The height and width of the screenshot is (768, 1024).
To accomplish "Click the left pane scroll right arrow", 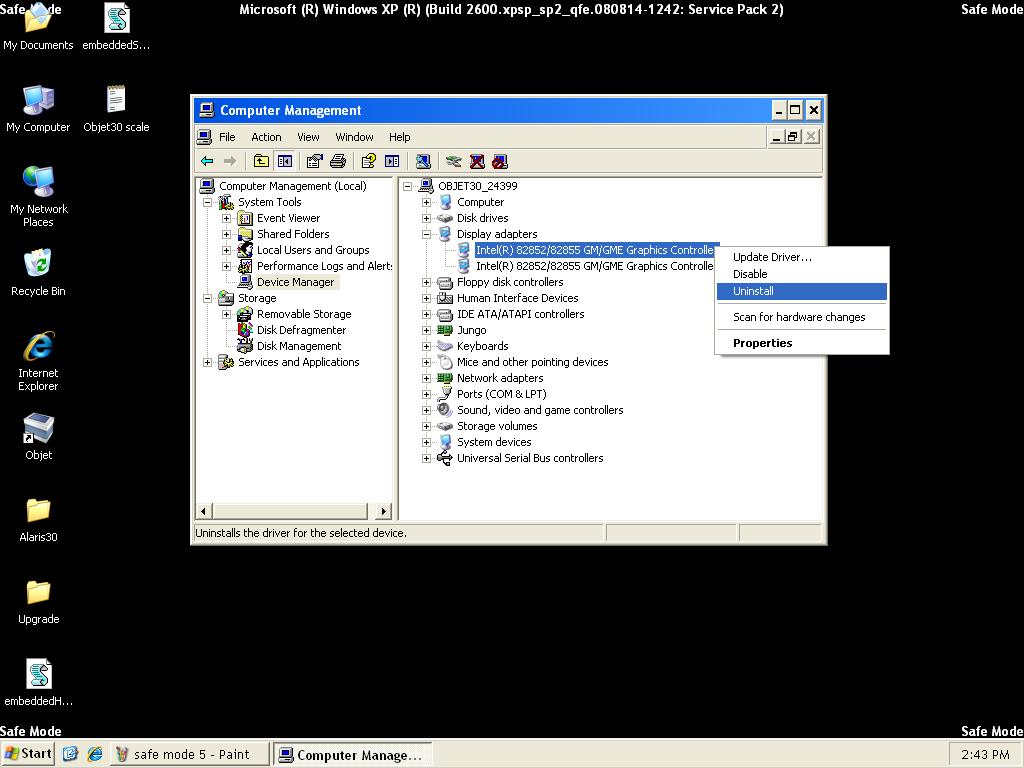I will (384, 511).
